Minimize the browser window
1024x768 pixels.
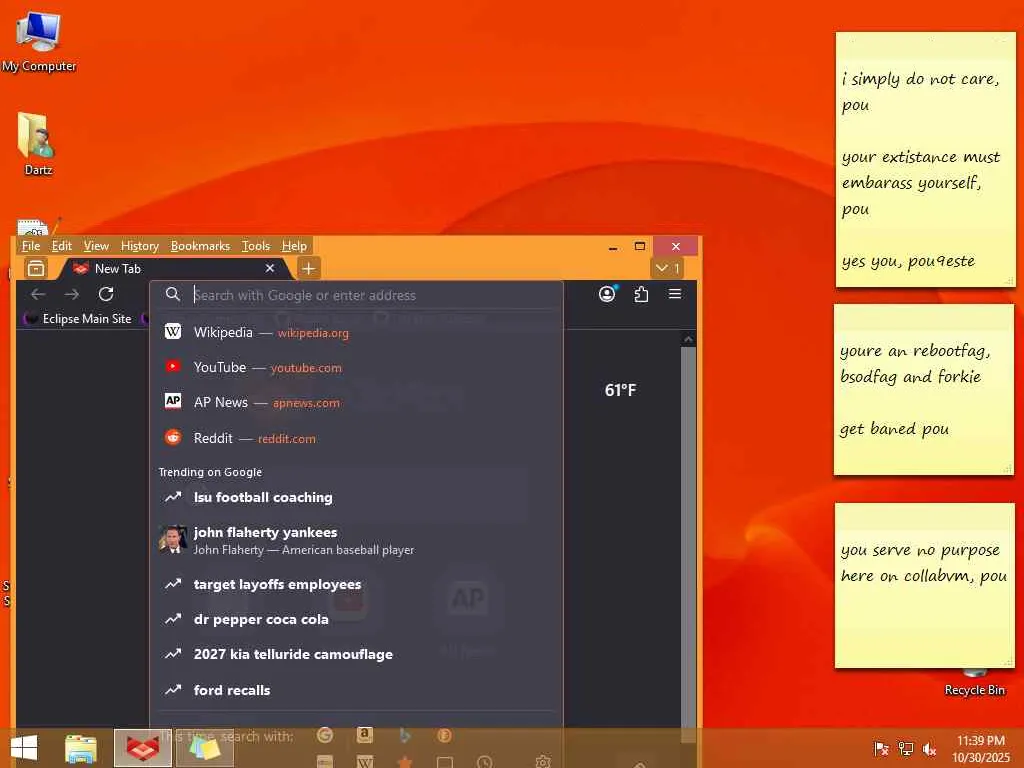coord(613,247)
